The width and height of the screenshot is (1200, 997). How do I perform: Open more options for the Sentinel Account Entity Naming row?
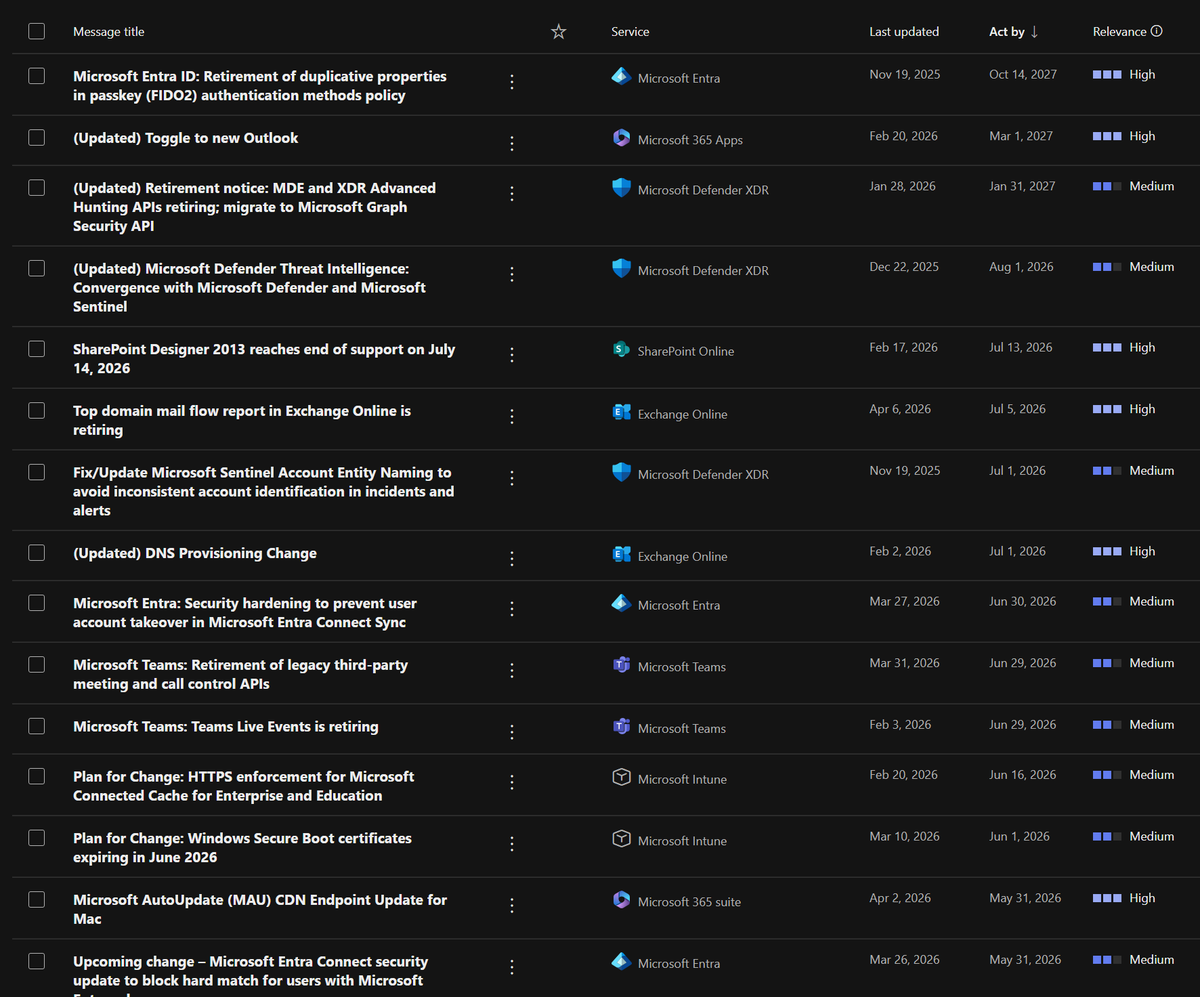[x=512, y=478]
